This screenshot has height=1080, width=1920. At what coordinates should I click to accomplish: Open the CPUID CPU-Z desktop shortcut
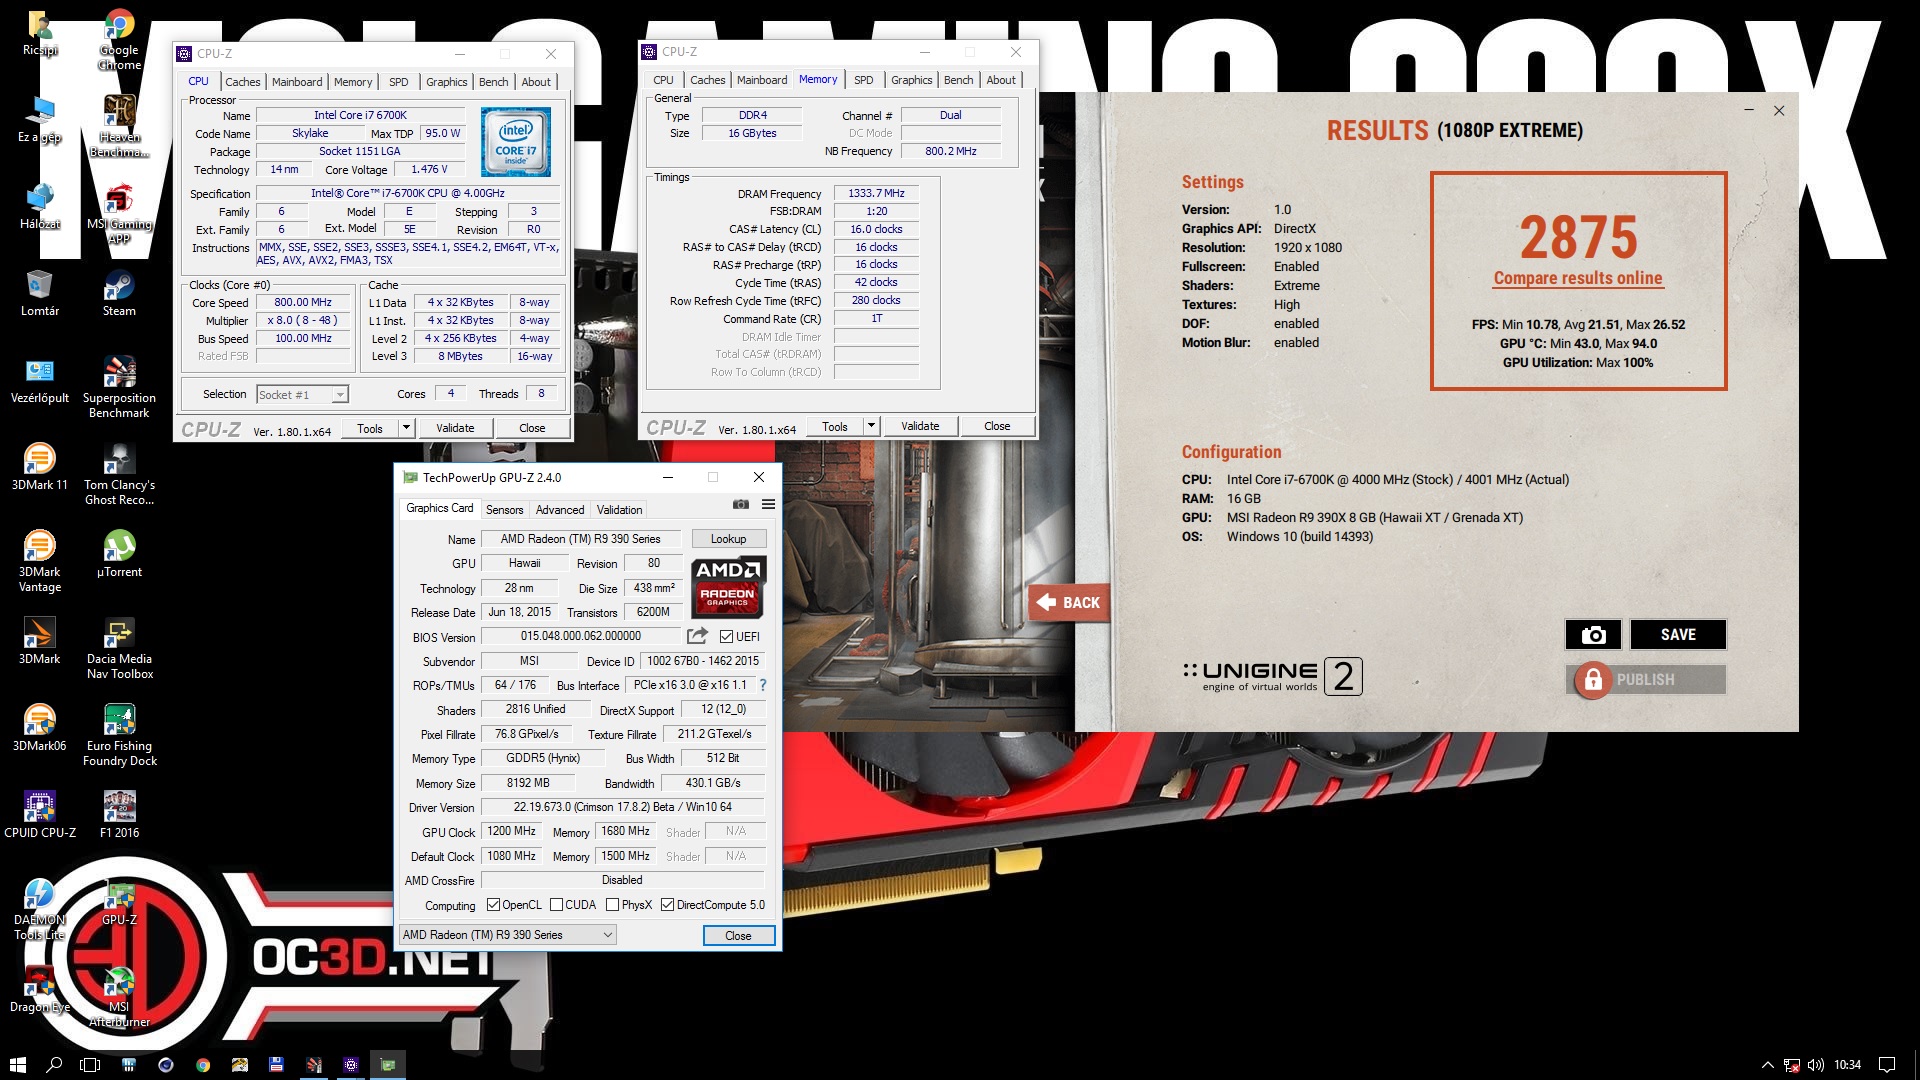(x=40, y=815)
